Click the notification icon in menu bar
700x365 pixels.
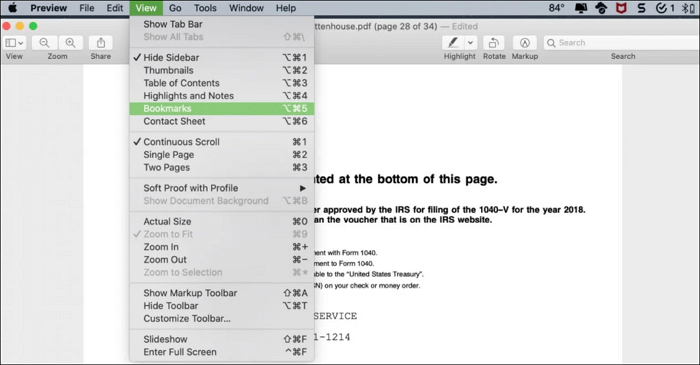(x=581, y=8)
